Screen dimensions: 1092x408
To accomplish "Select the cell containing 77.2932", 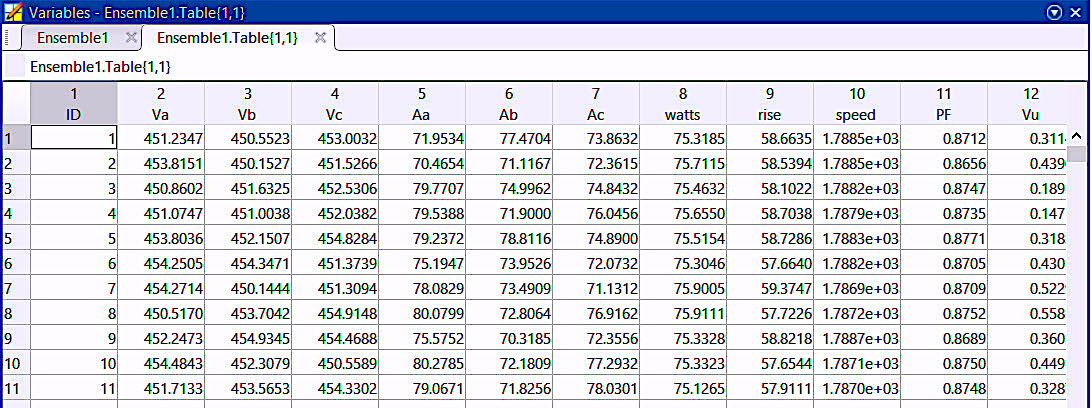I will click(x=596, y=363).
